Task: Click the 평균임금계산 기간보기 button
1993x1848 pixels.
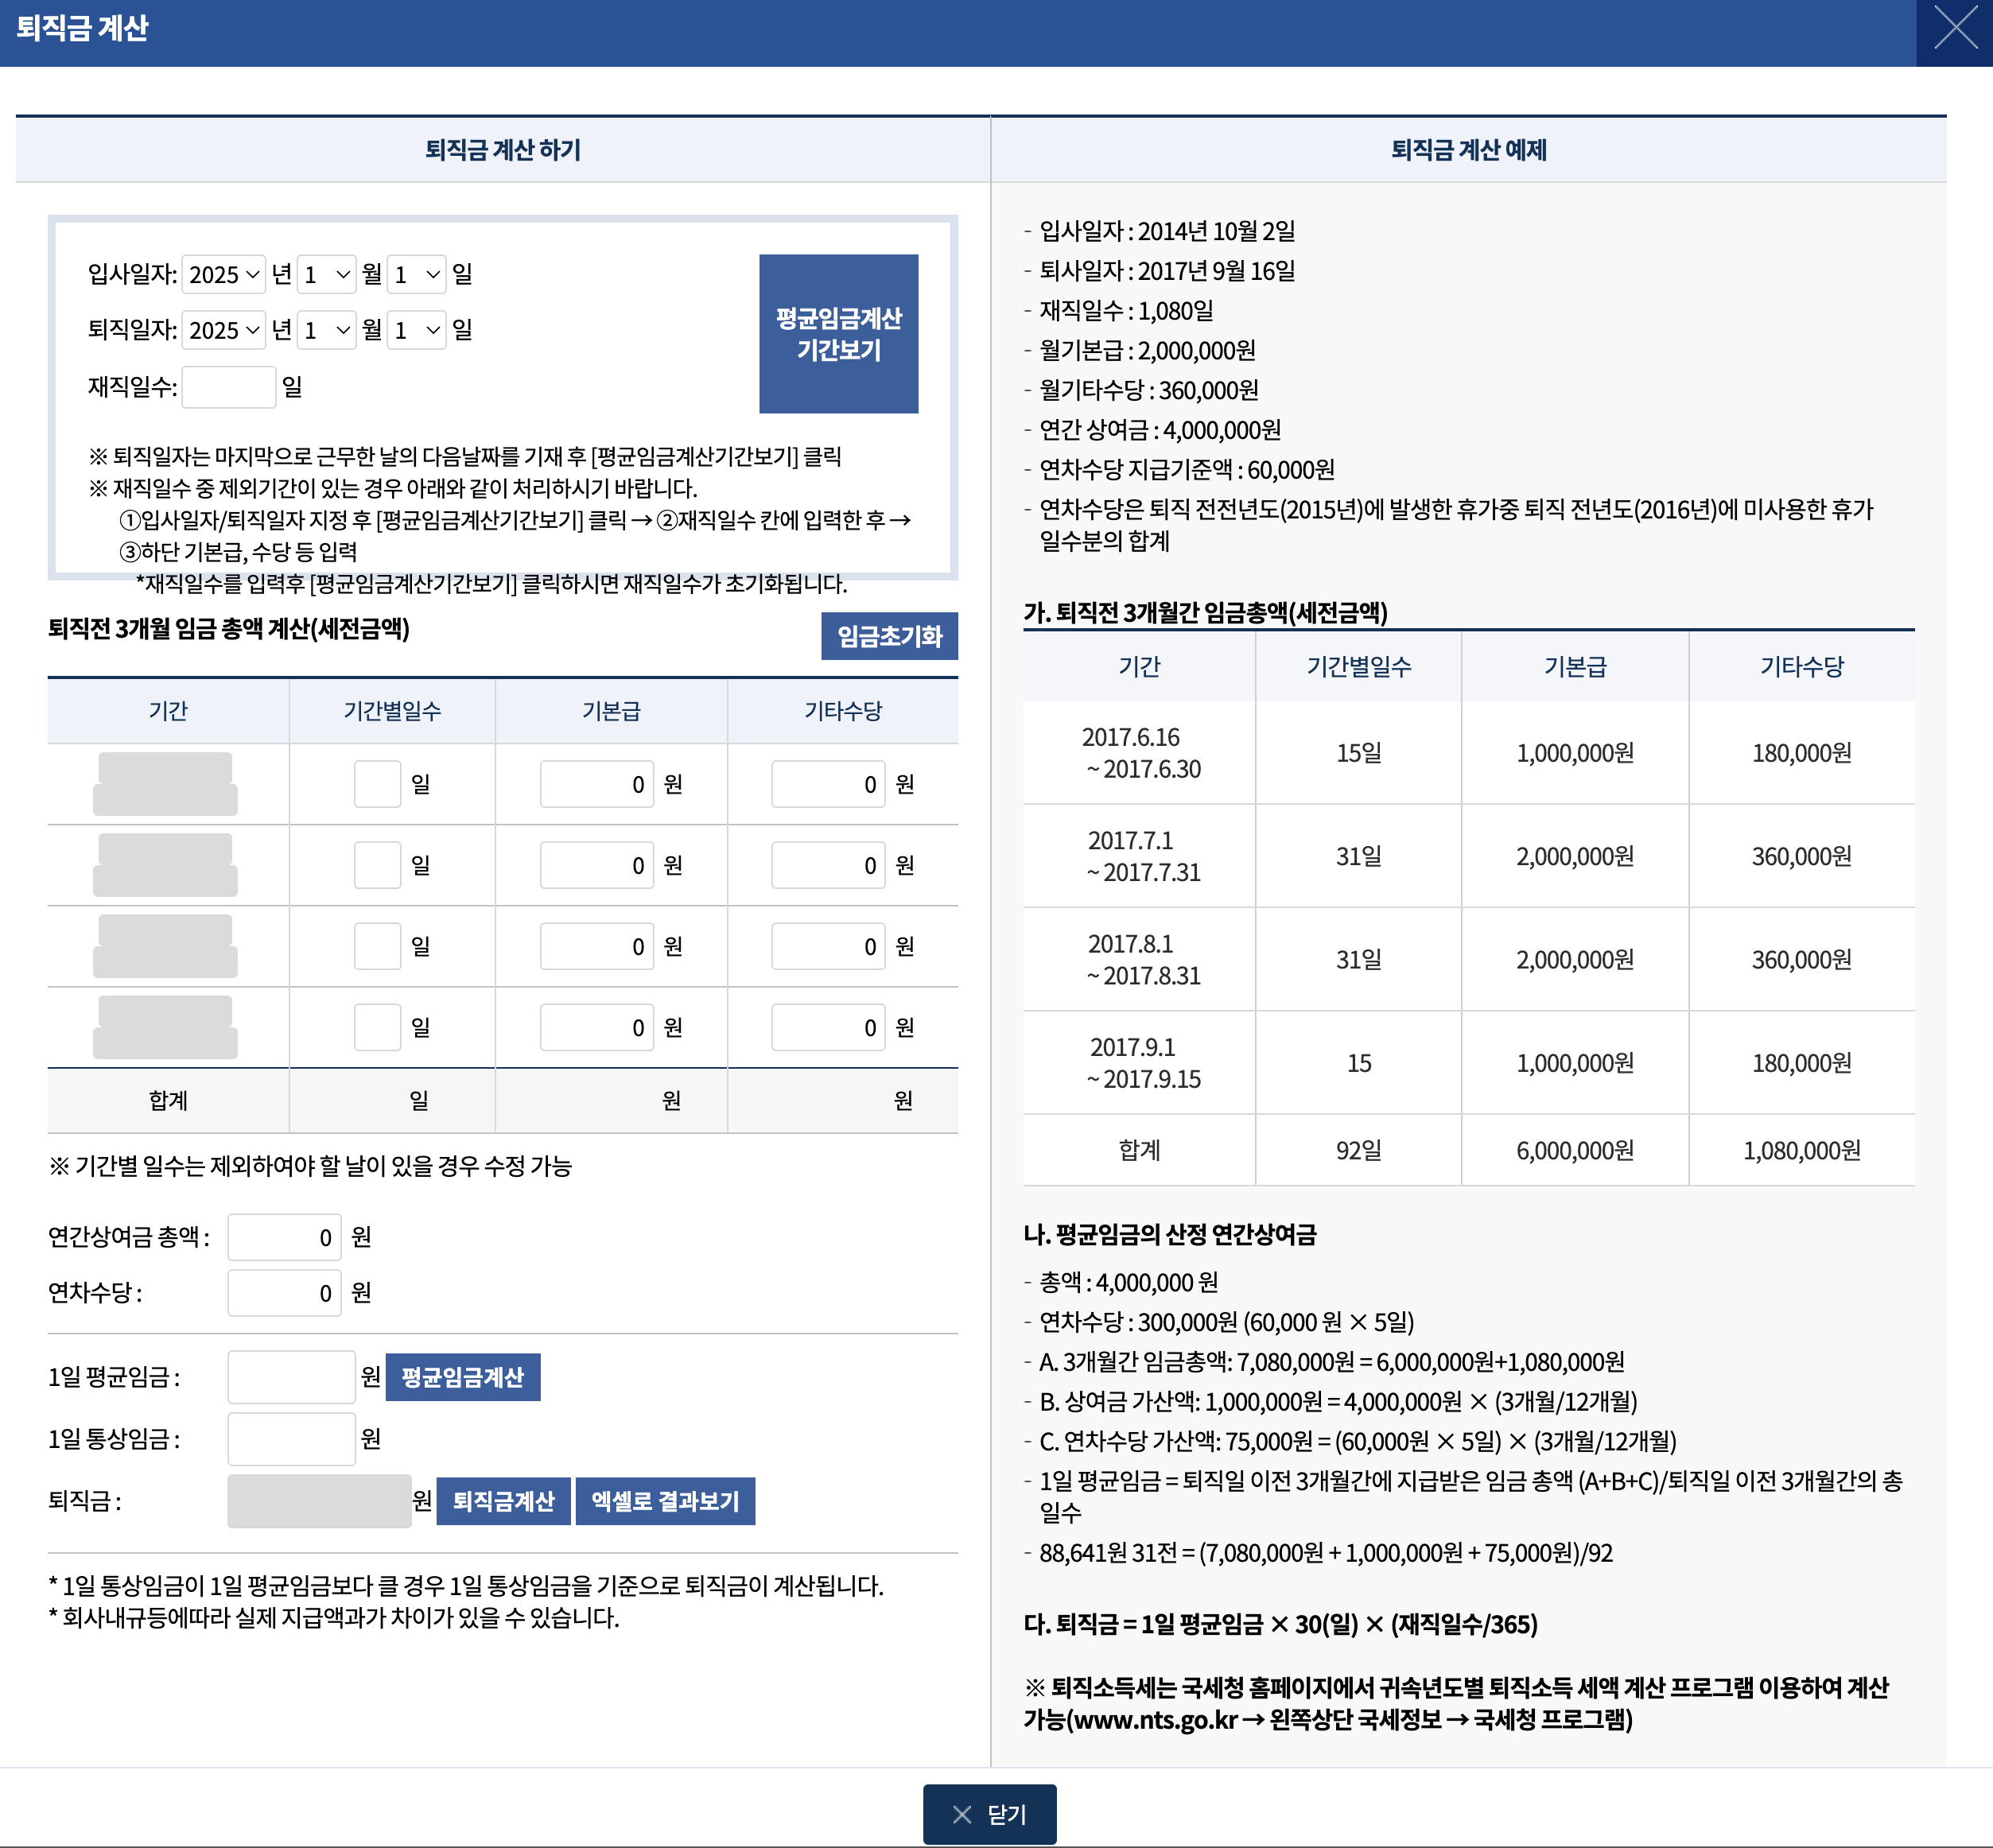Action: click(838, 334)
